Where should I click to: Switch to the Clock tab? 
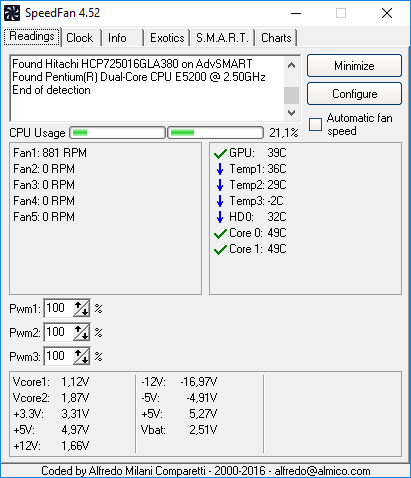[80, 38]
